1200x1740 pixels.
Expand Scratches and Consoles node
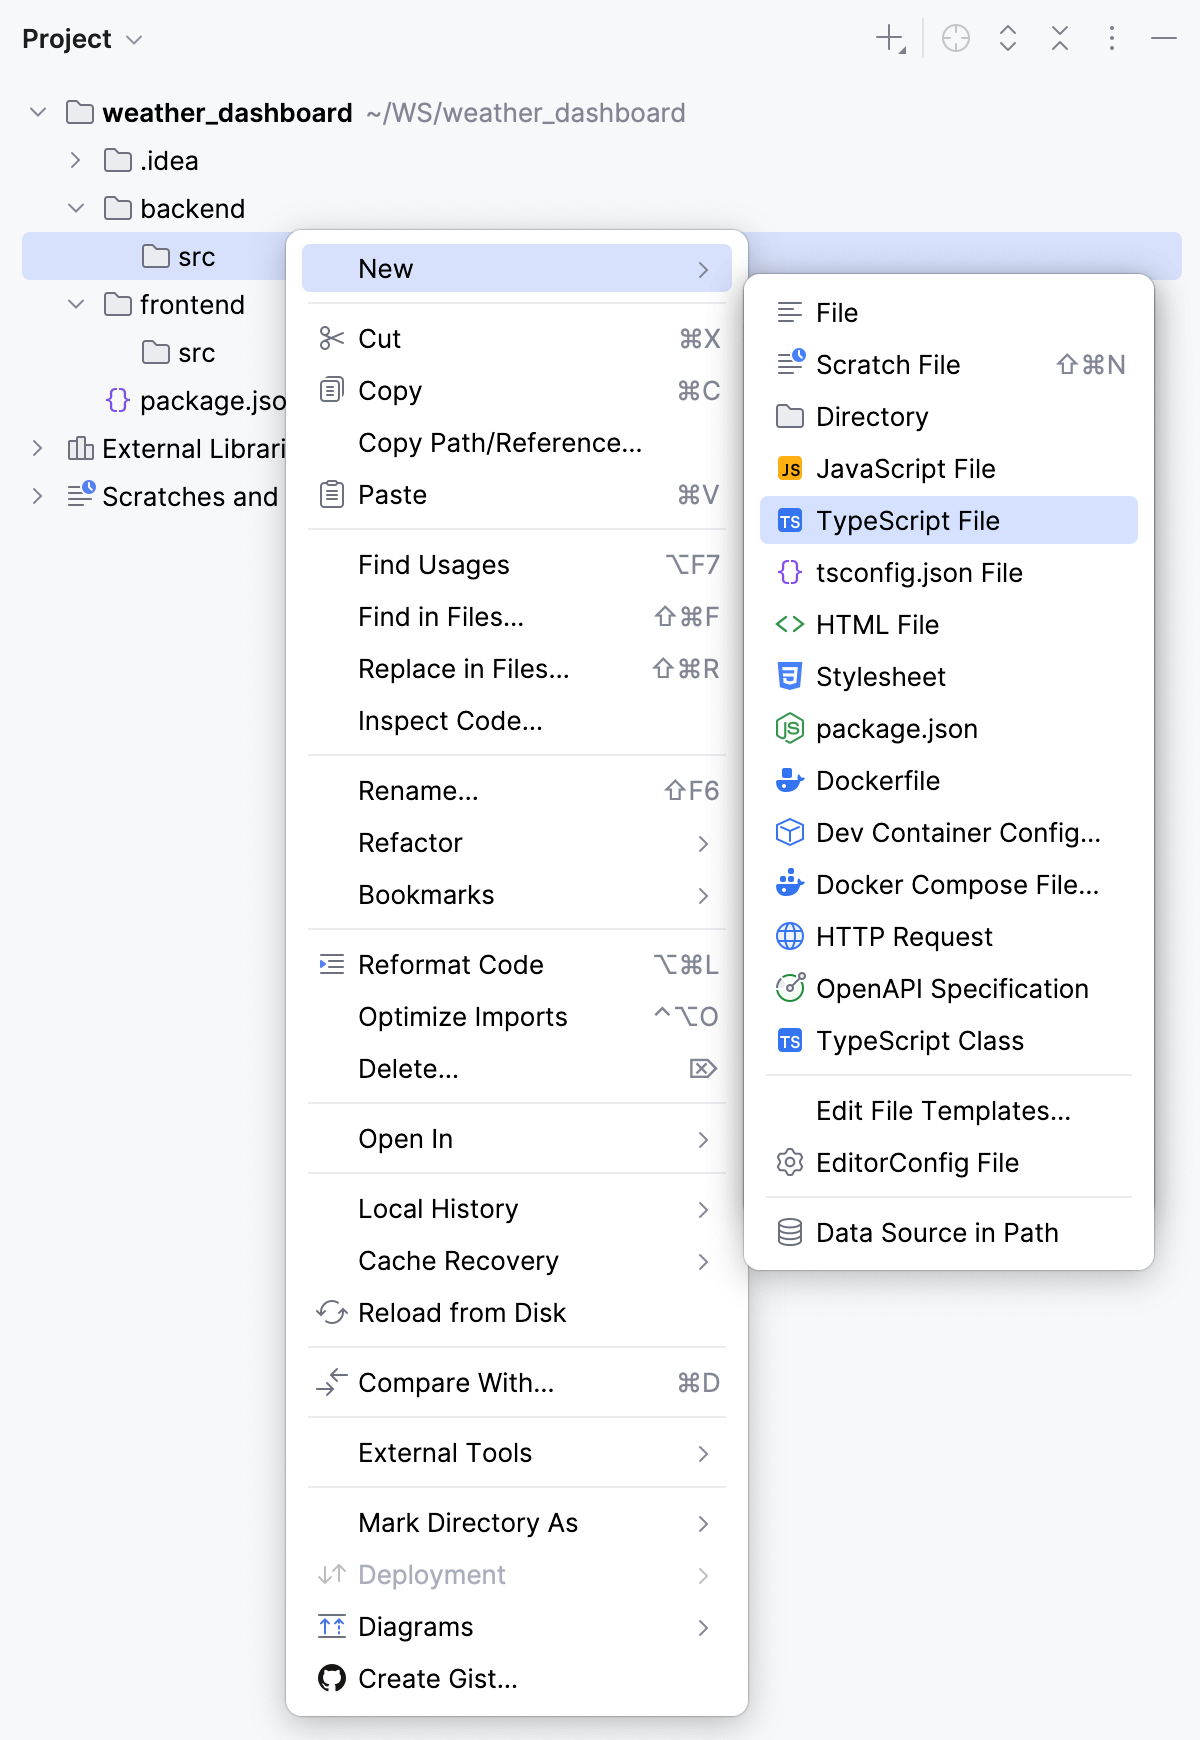[38, 496]
